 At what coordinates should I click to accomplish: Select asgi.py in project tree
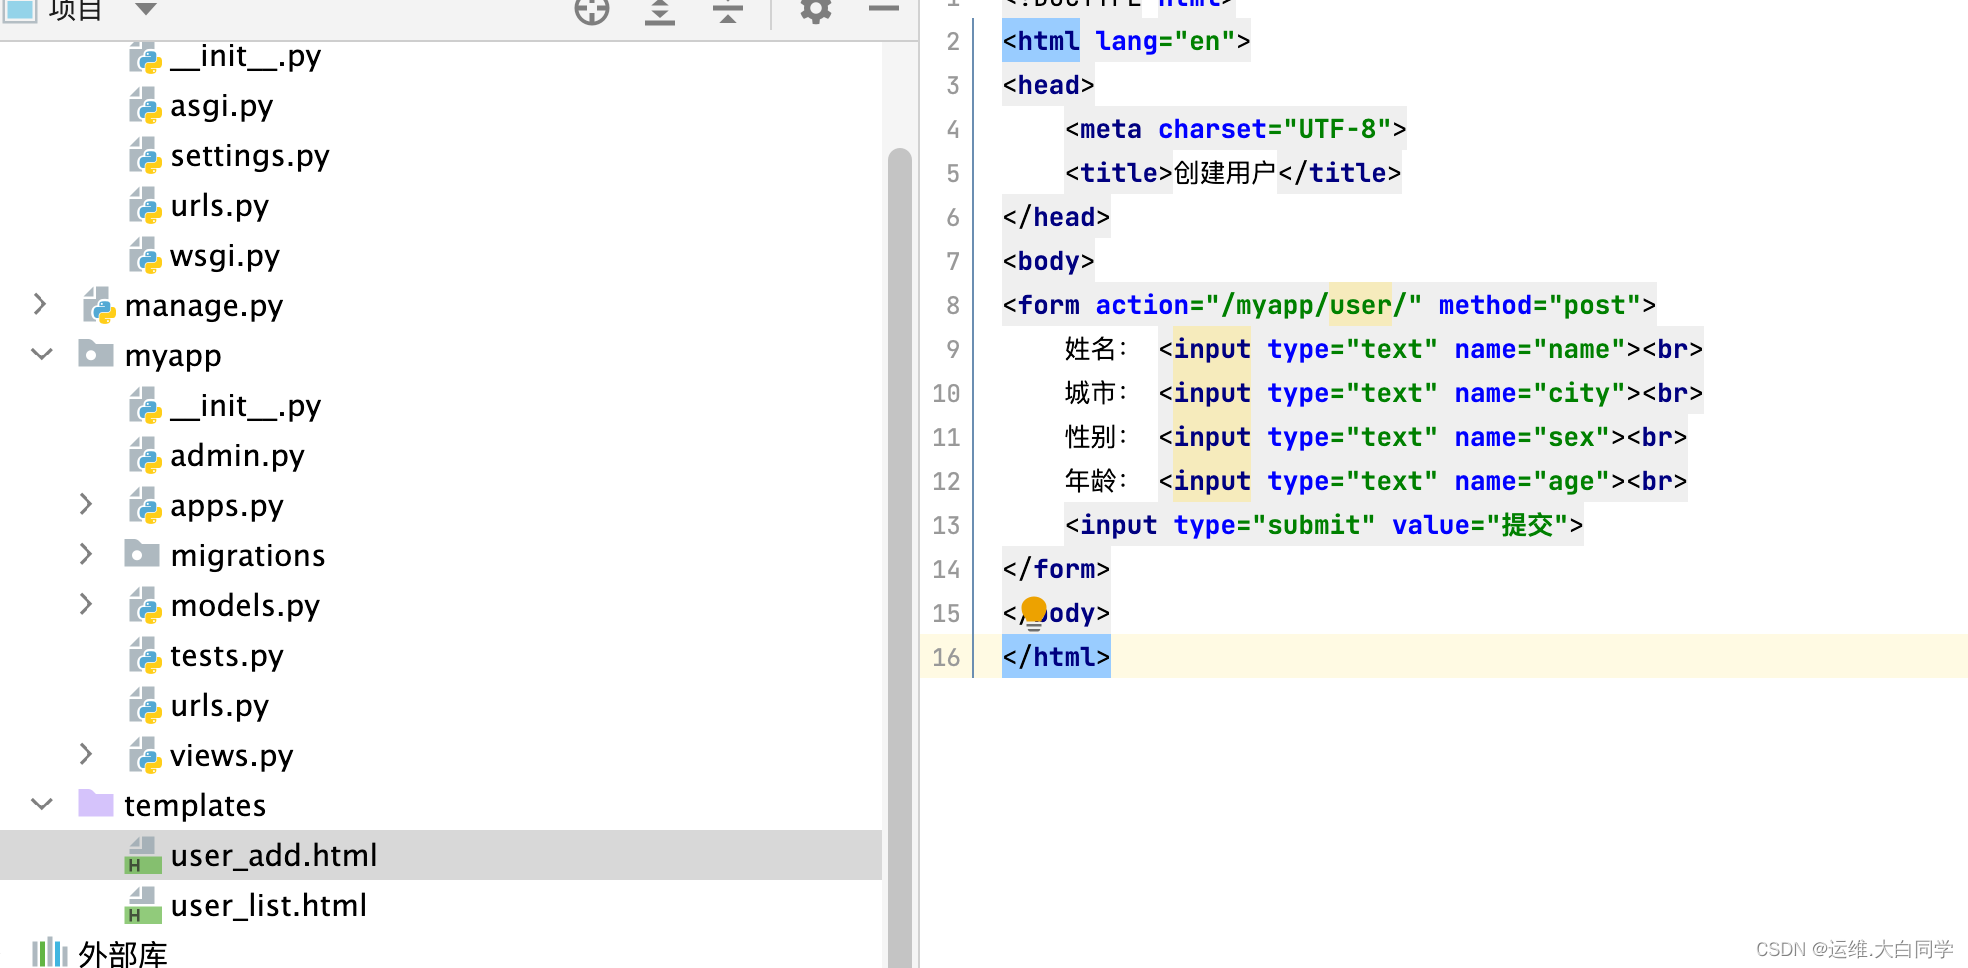coord(221,106)
